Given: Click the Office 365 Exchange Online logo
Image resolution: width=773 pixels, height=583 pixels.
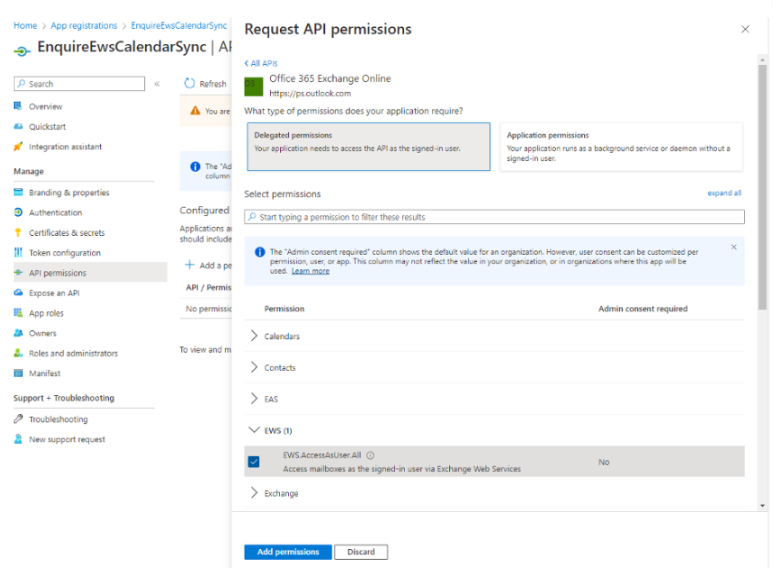Looking at the screenshot, I should (254, 87).
